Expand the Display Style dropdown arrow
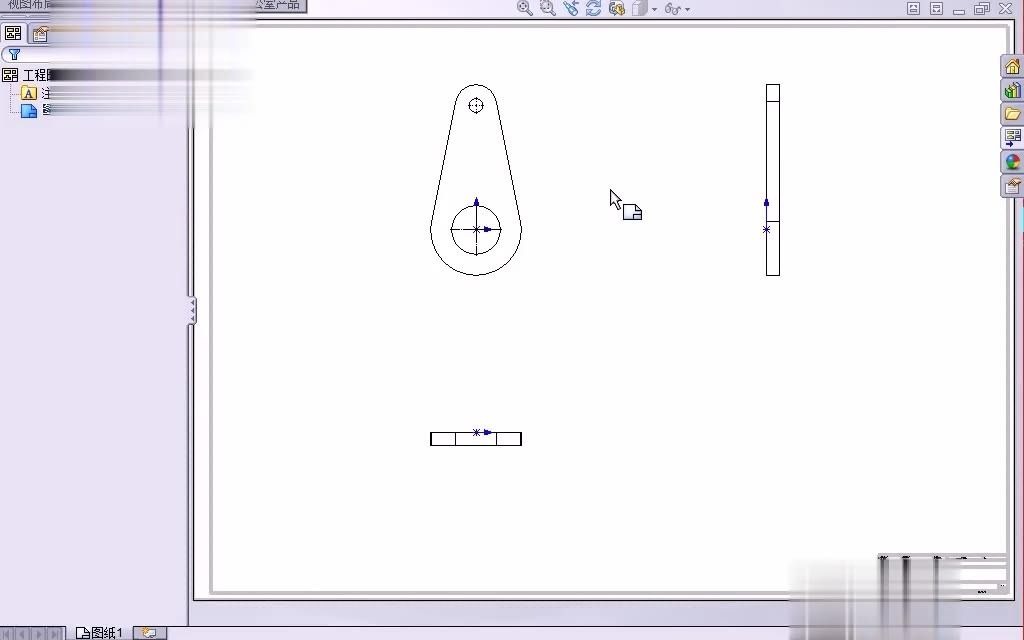1024x640 pixels. [655, 8]
